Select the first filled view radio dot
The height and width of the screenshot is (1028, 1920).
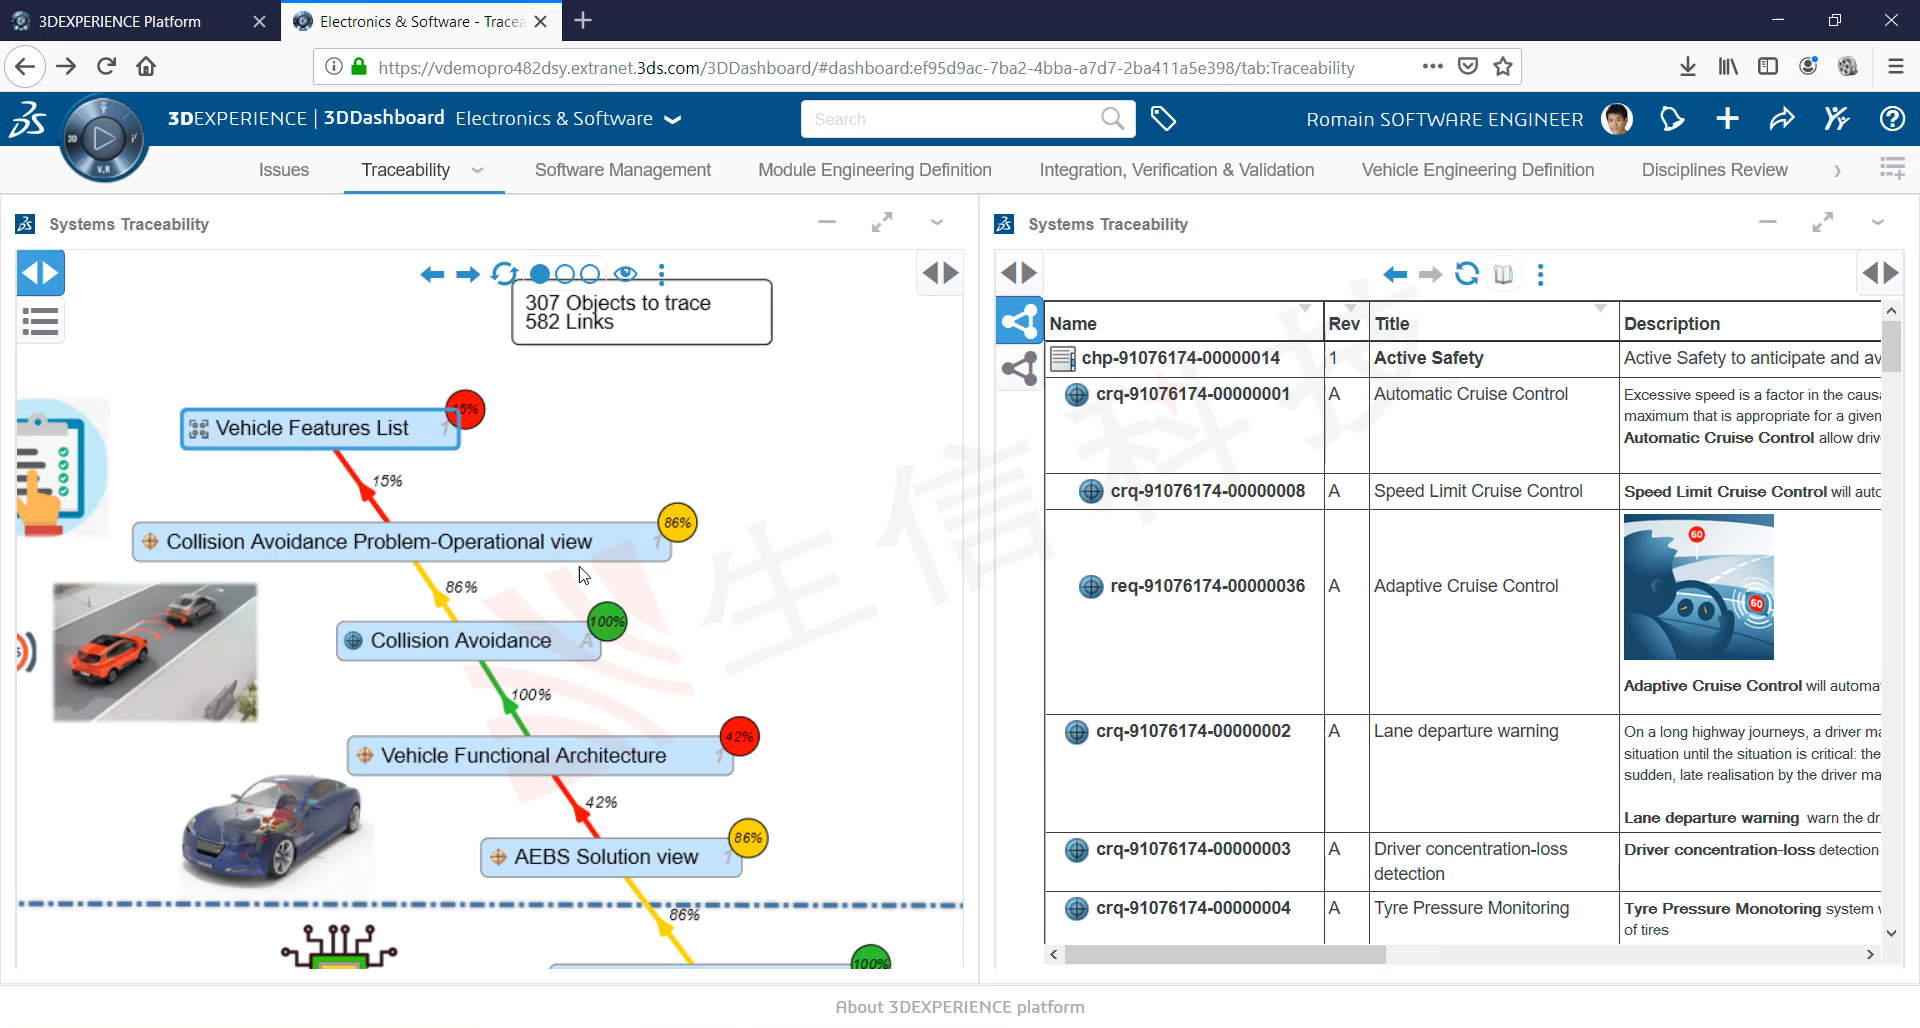(x=540, y=274)
